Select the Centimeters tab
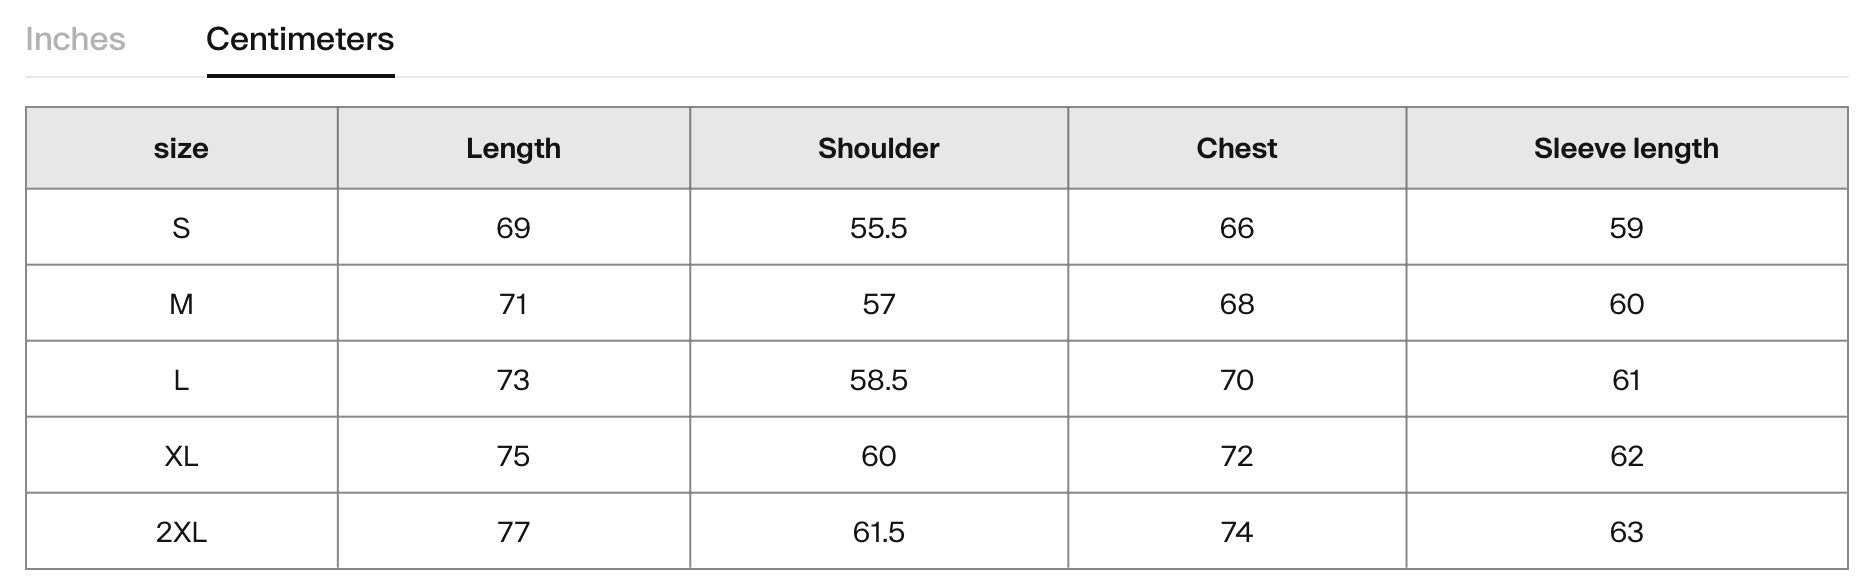The height and width of the screenshot is (587, 1868). [x=300, y=39]
